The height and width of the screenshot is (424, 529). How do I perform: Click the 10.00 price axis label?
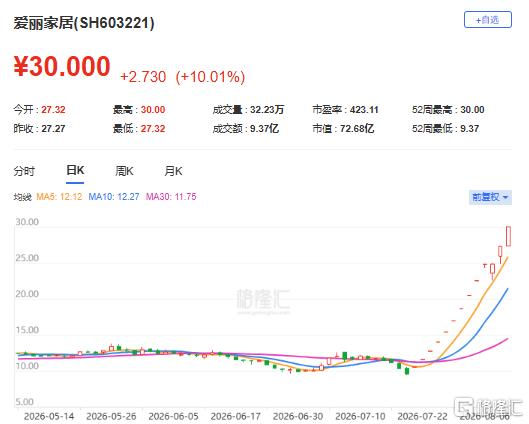click(x=27, y=366)
